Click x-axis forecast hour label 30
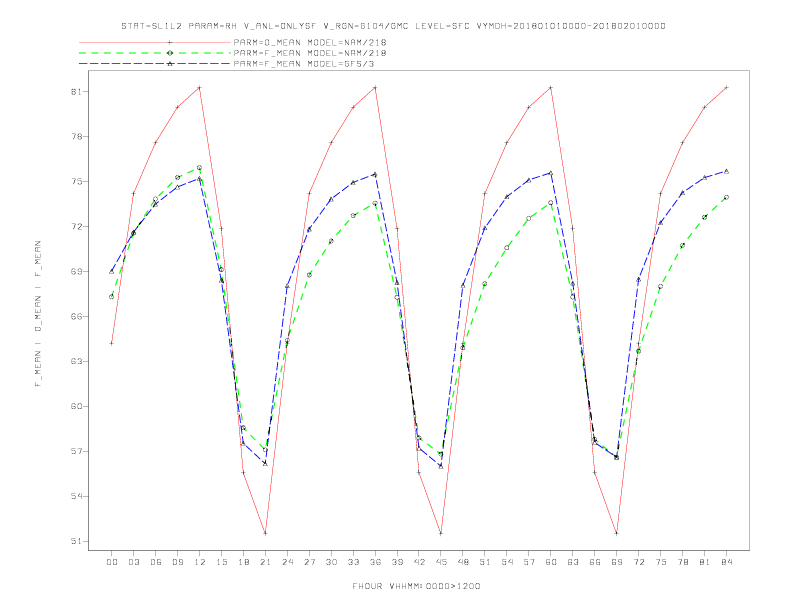Screen dimensions: 792x612 pos(331,562)
